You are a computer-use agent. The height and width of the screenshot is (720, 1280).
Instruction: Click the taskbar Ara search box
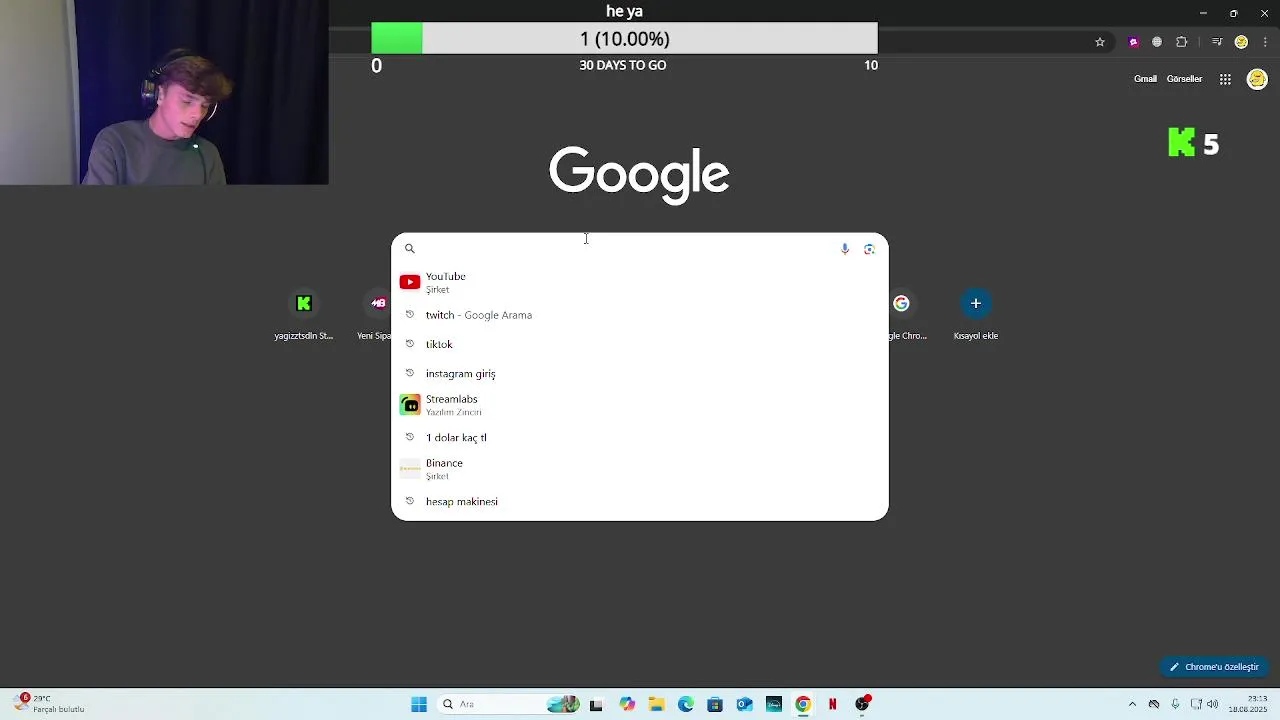pyautogui.click(x=510, y=704)
